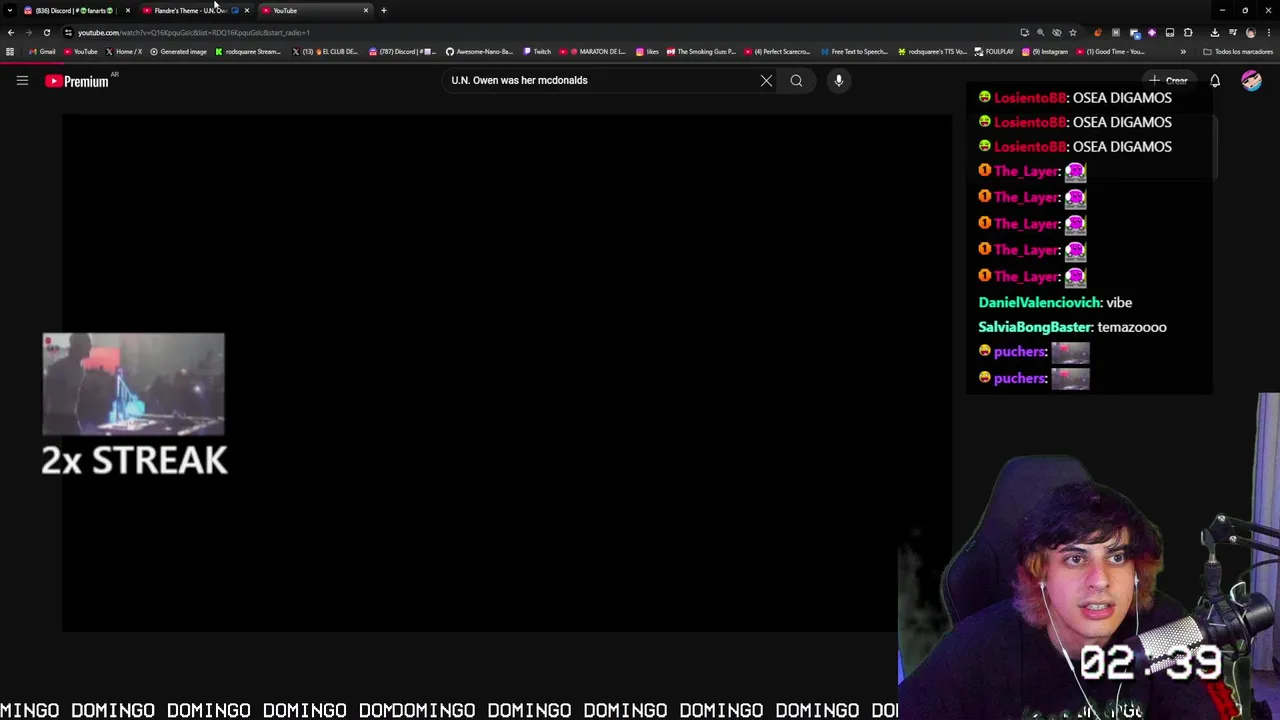Viewport: 1280px width, 720px height.
Task: Go back with the browser back arrow
Action: pos(11,32)
